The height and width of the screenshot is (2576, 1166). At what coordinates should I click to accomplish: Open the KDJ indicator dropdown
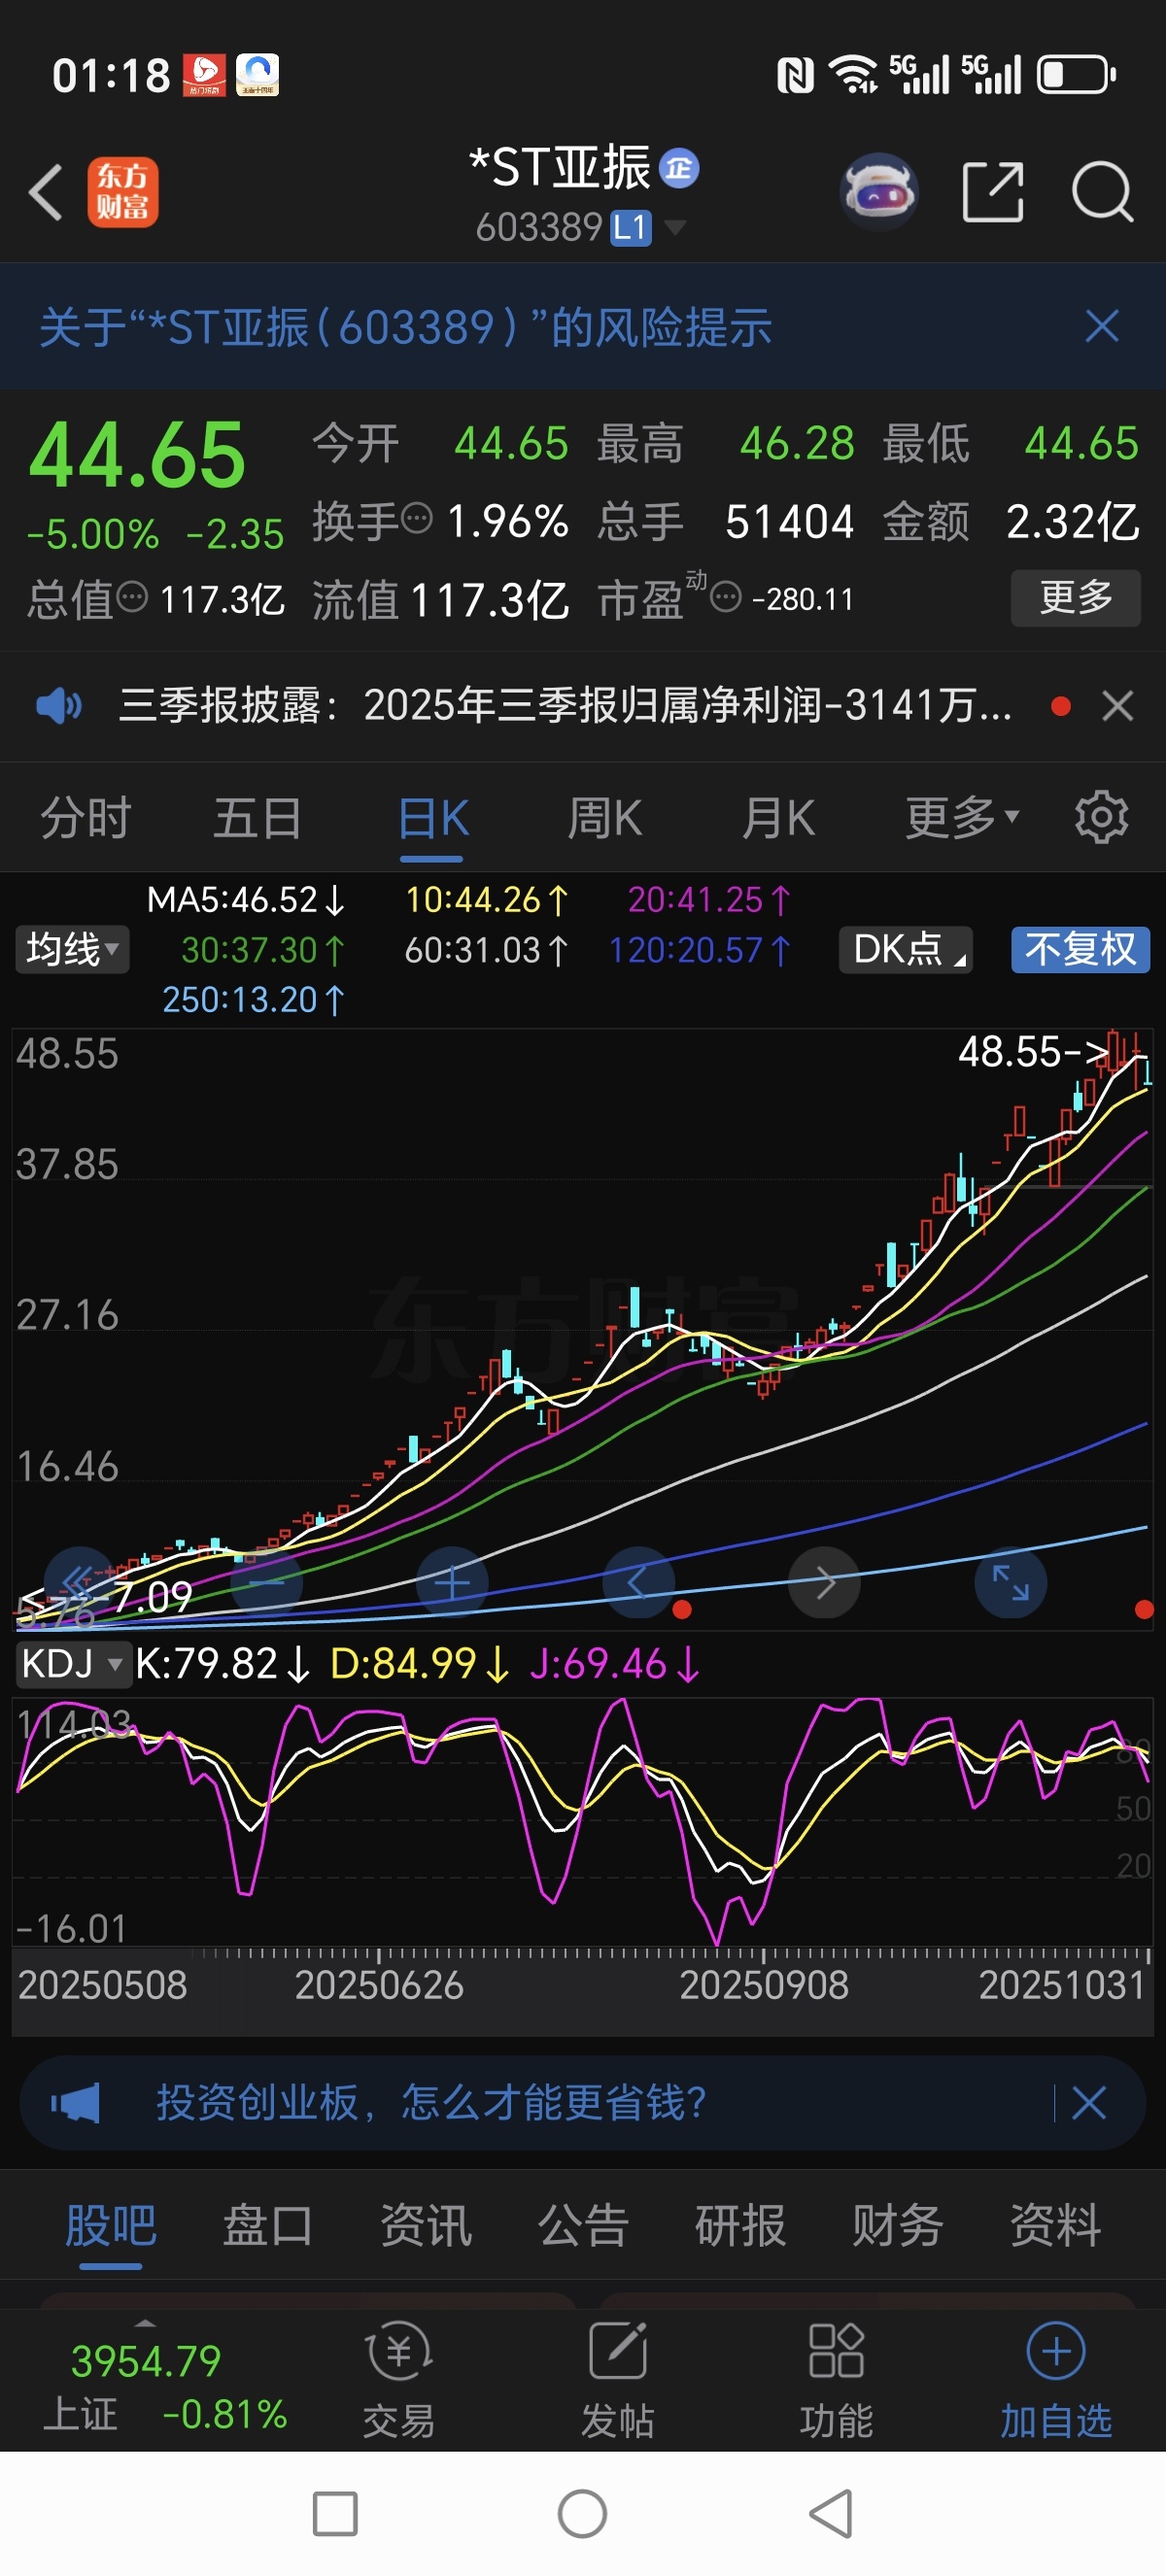click(x=72, y=1664)
